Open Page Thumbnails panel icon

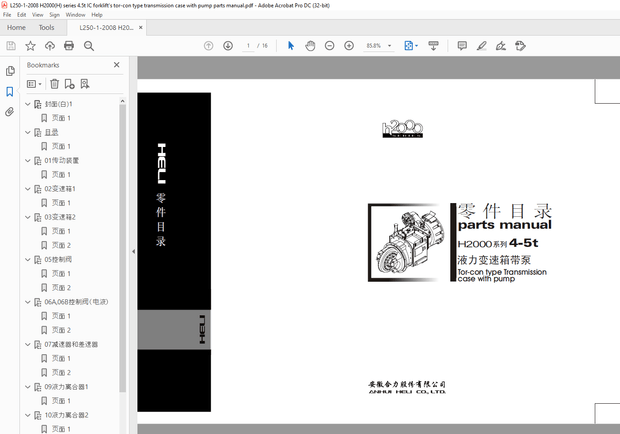tap(10, 71)
